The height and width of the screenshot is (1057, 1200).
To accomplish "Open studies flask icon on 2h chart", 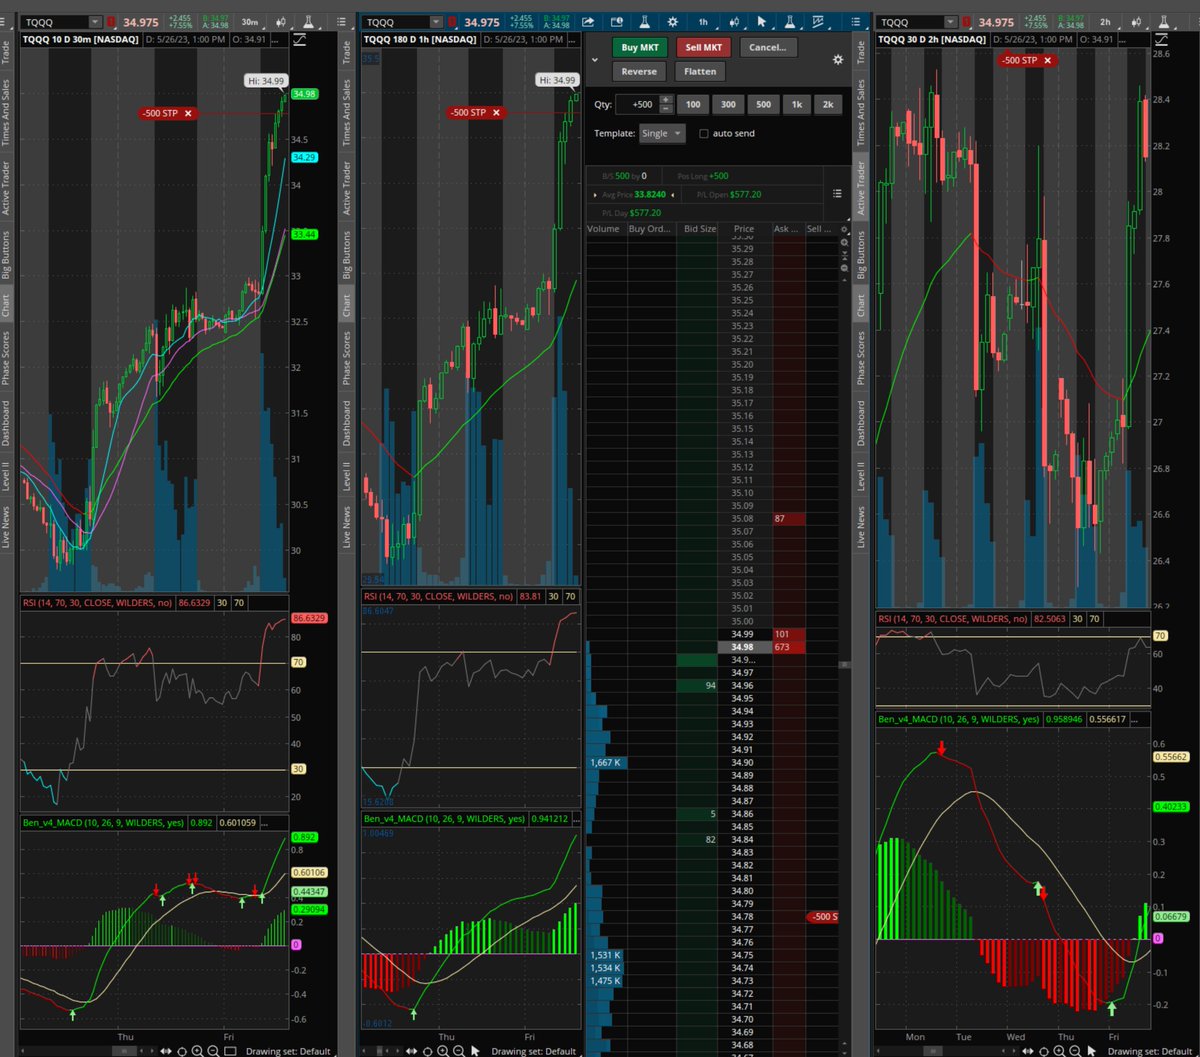I will [x=1164, y=22].
